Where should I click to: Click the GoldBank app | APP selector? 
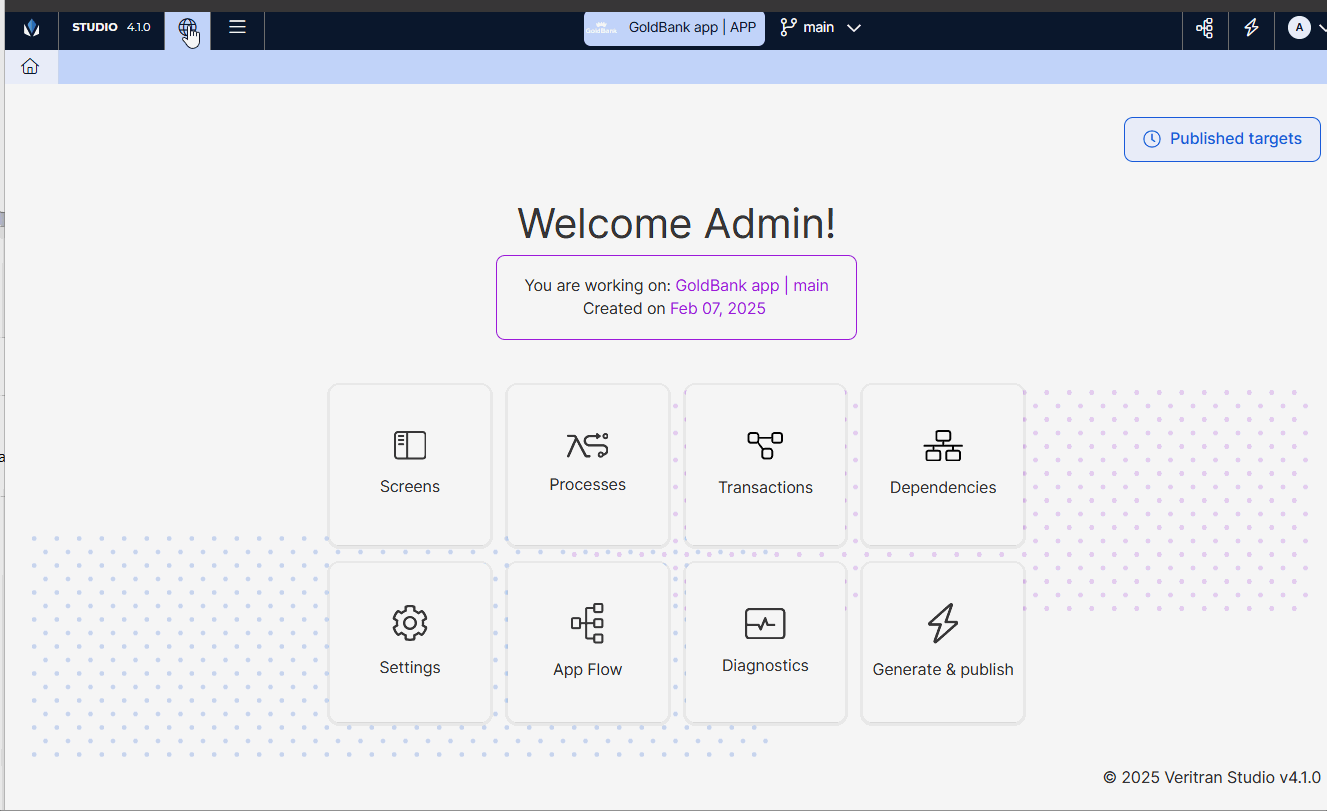674,28
